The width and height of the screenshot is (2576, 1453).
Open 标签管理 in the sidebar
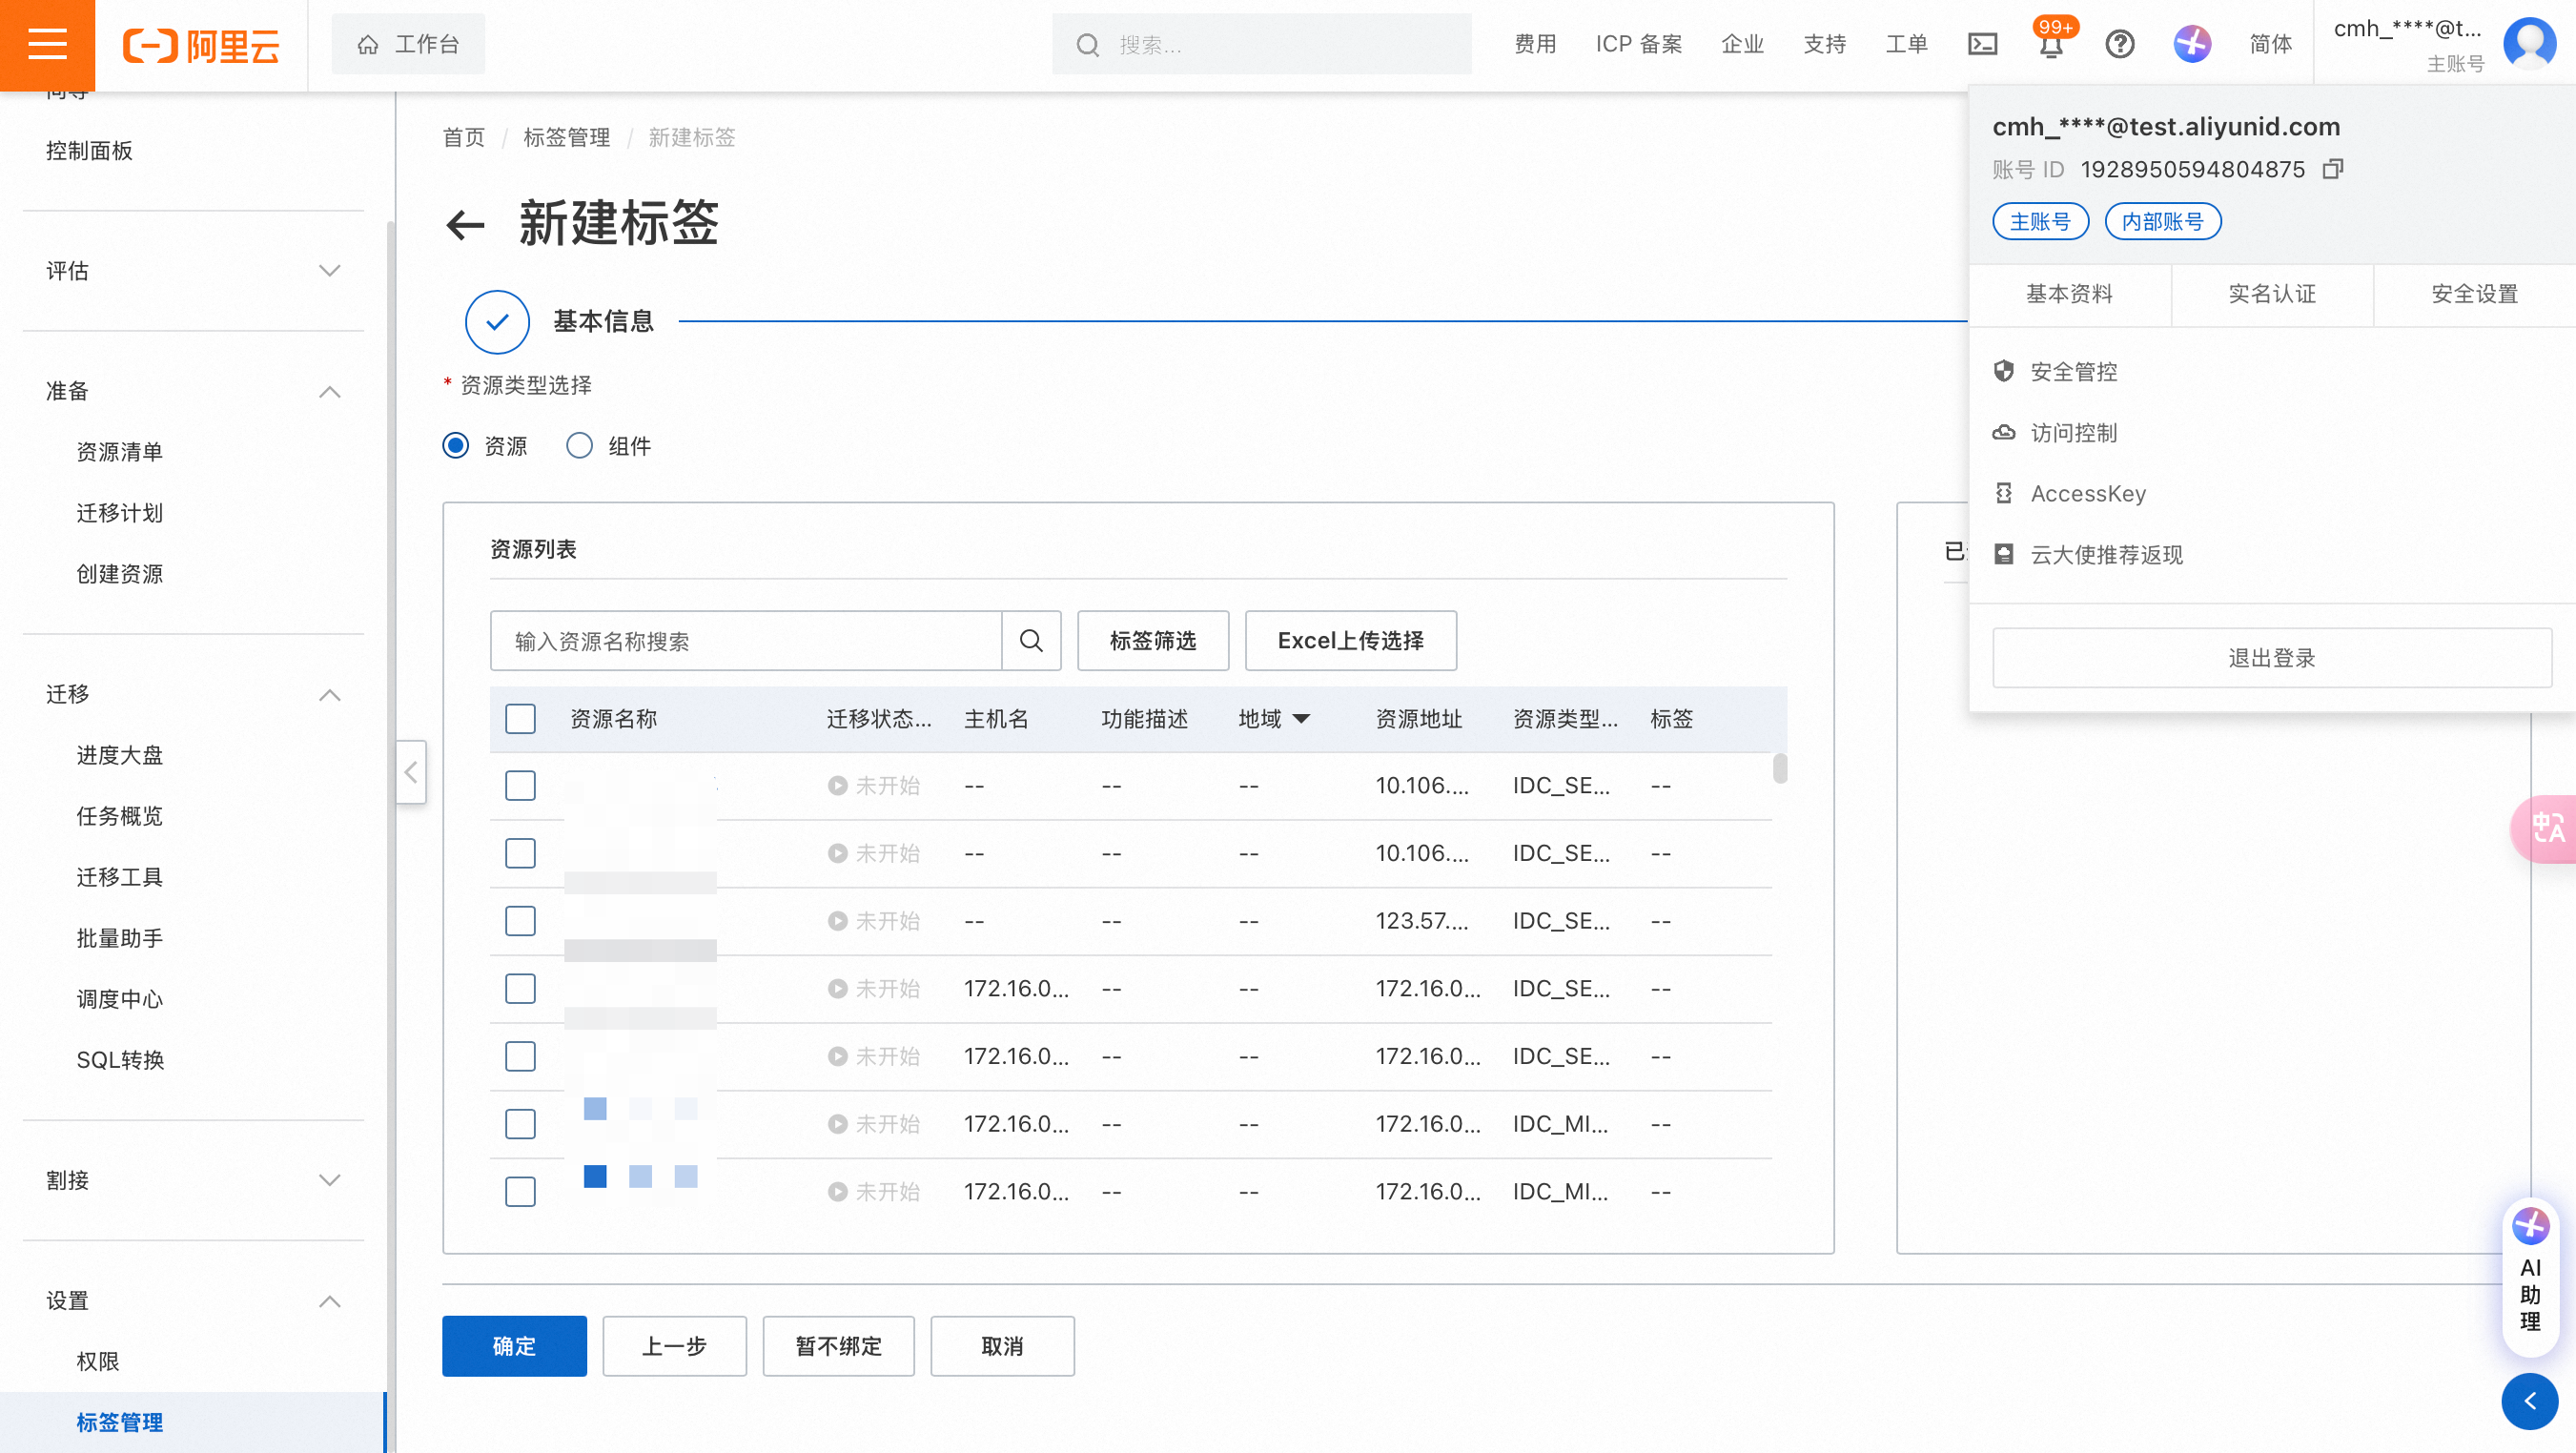[120, 1422]
